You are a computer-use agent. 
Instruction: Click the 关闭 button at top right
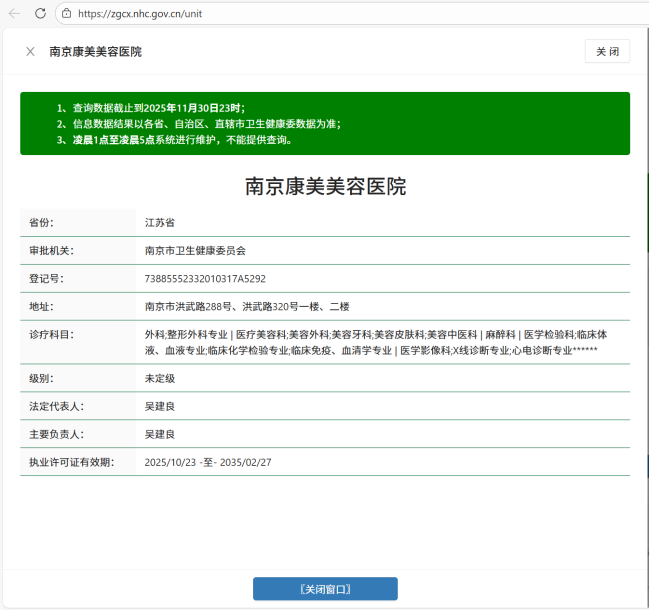pyautogui.click(x=607, y=51)
